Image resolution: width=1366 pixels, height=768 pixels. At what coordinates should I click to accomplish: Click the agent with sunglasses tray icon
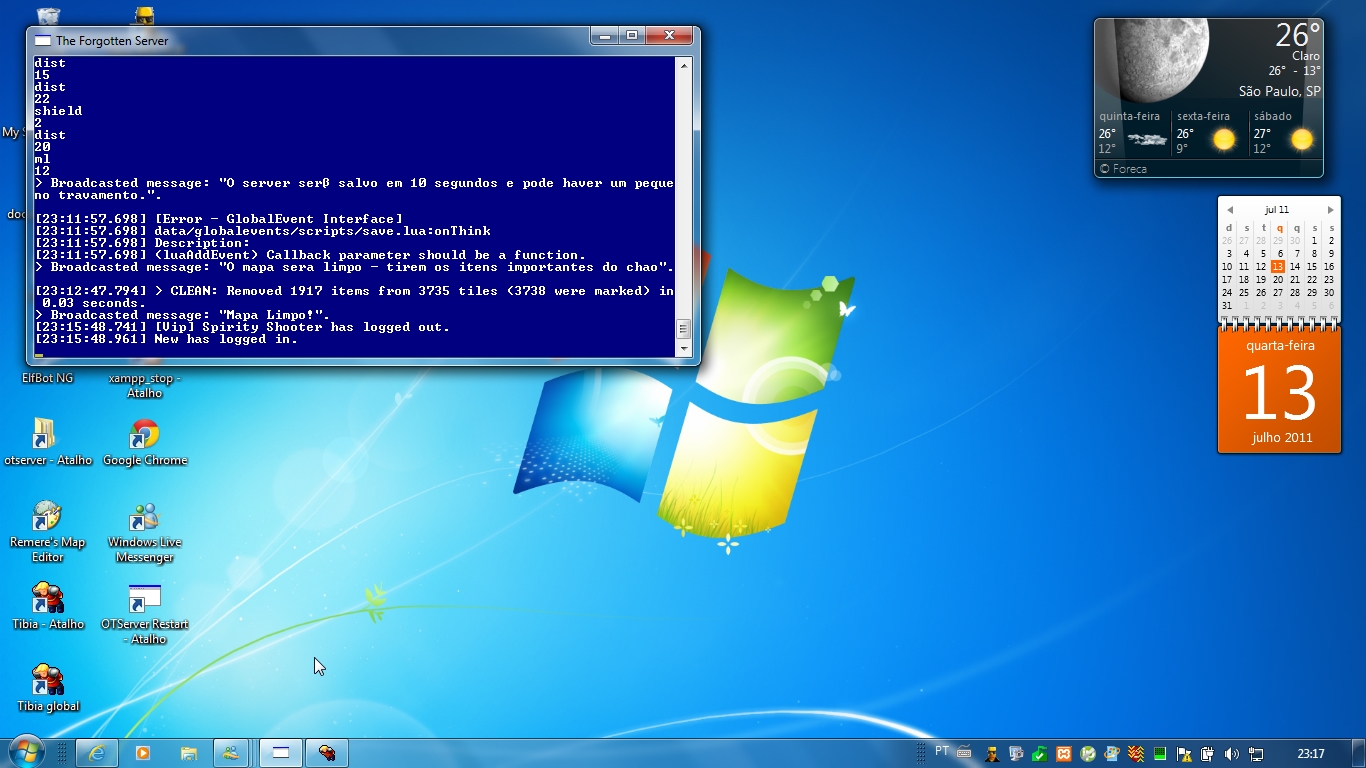[x=992, y=753]
